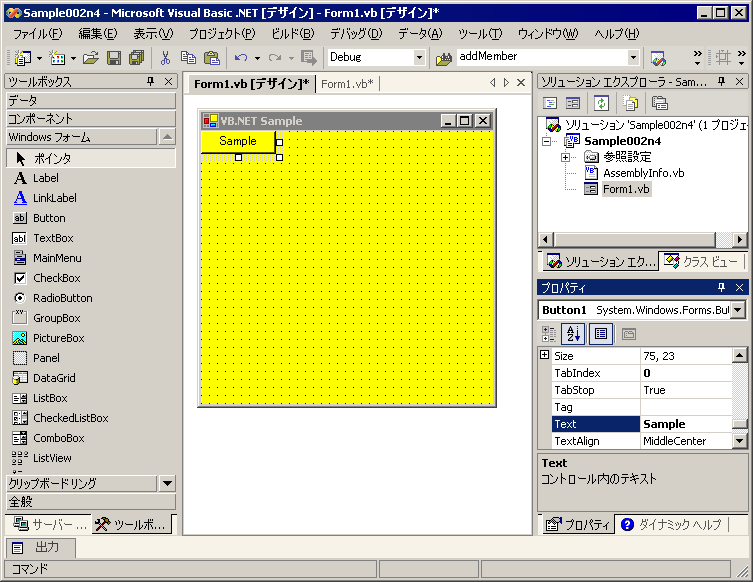Click the Paste toolbar icon

pos(211,58)
